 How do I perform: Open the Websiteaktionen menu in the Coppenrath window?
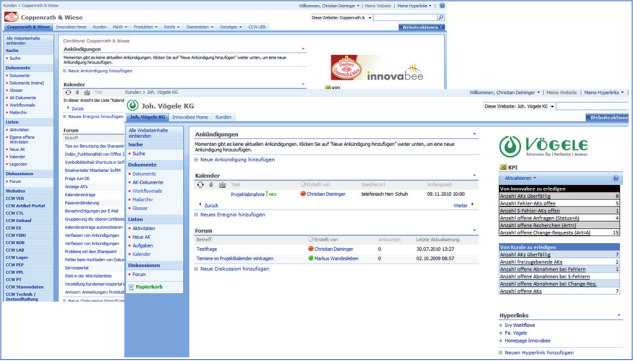(x=422, y=27)
